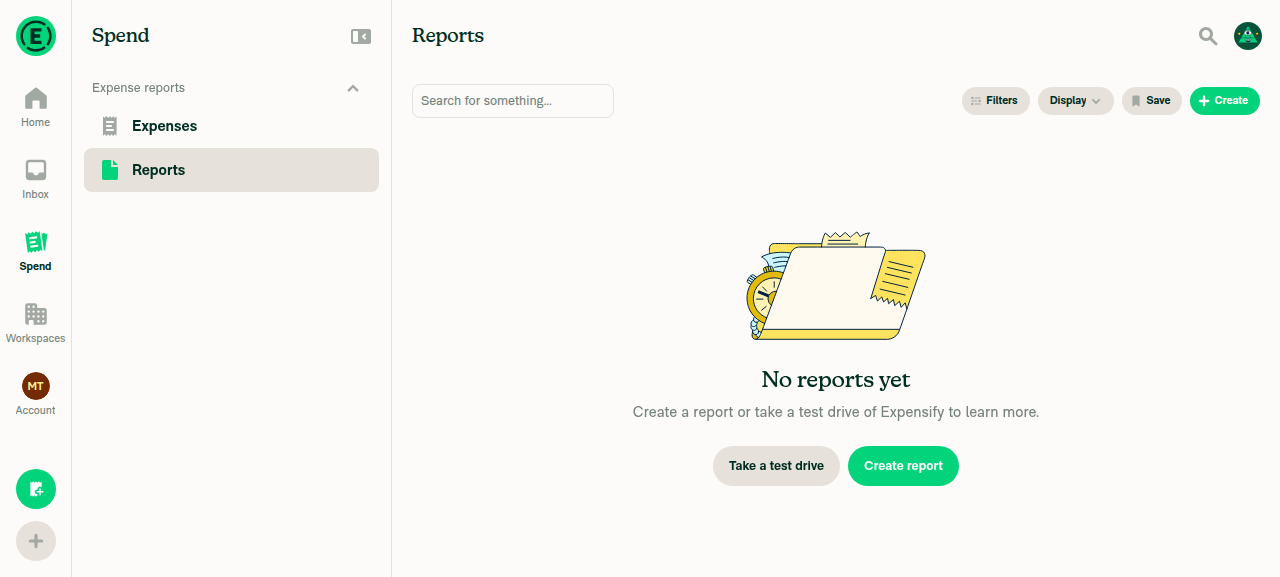
Task: Expand the Display dropdown
Action: (x=1076, y=101)
